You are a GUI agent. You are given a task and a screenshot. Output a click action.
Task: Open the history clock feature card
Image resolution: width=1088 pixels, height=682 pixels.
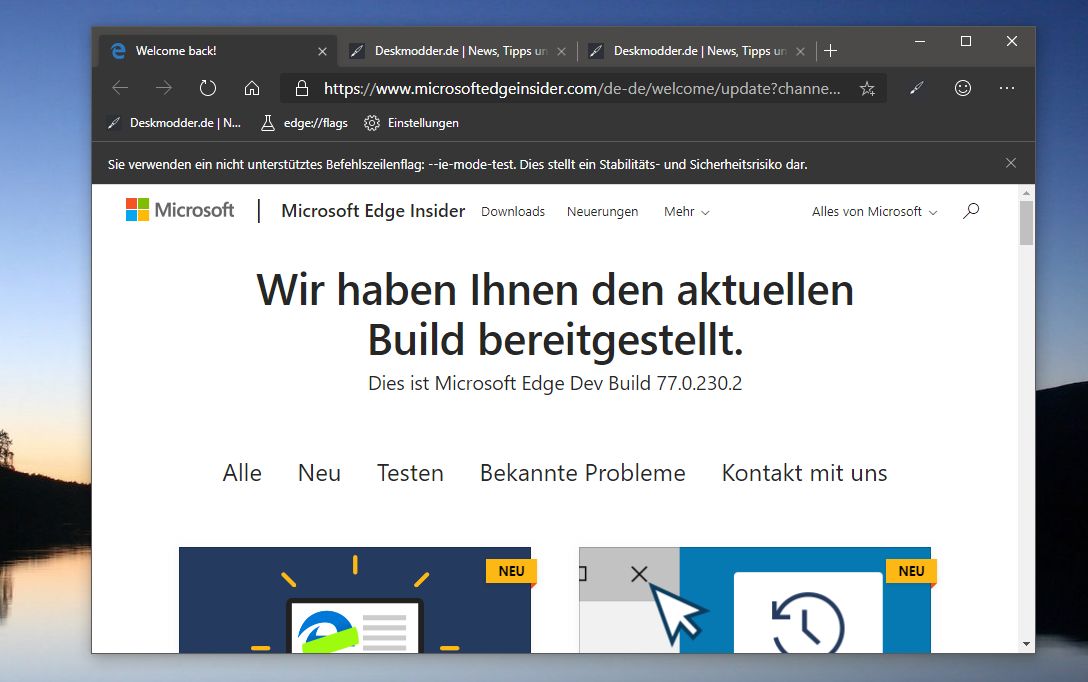755,600
